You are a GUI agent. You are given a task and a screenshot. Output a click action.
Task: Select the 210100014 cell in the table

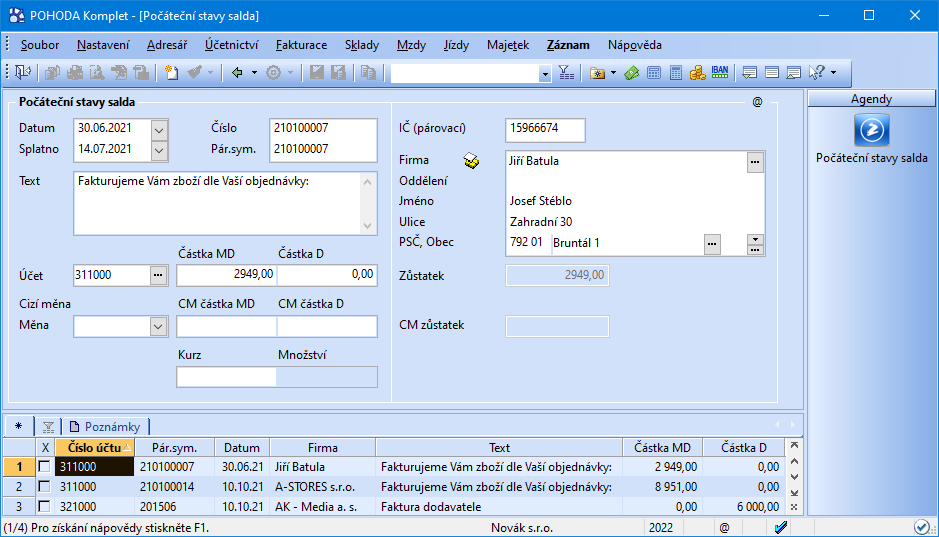click(174, 487)
